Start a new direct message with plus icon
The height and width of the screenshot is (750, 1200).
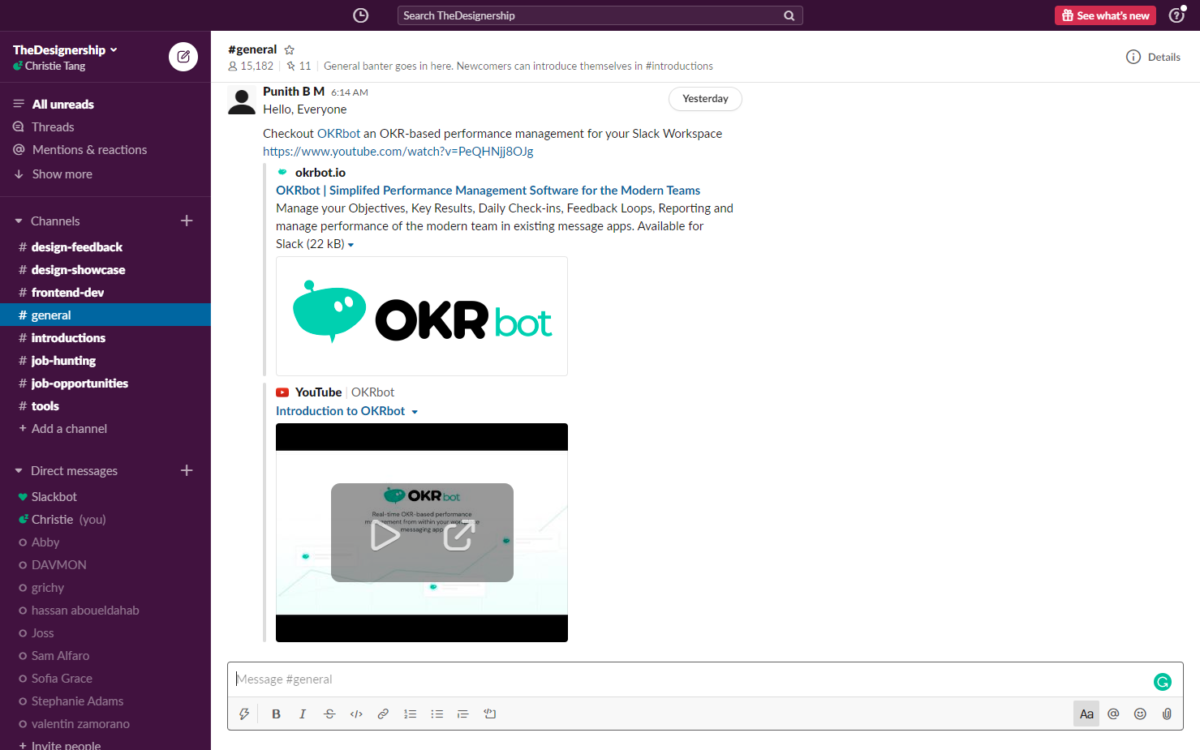pos(186,470)
